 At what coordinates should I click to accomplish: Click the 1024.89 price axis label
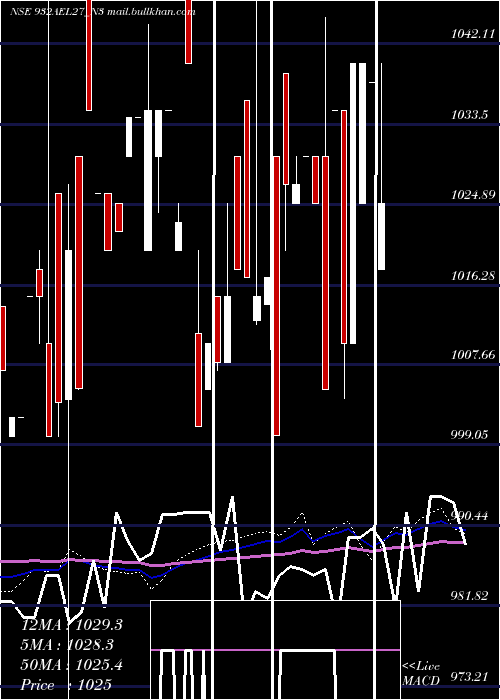click(x=474, y=195)
